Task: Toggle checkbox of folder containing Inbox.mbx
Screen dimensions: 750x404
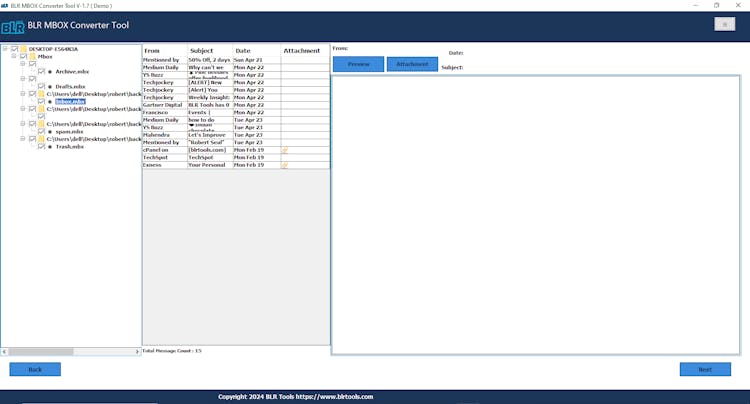Action: pos(33,94)
